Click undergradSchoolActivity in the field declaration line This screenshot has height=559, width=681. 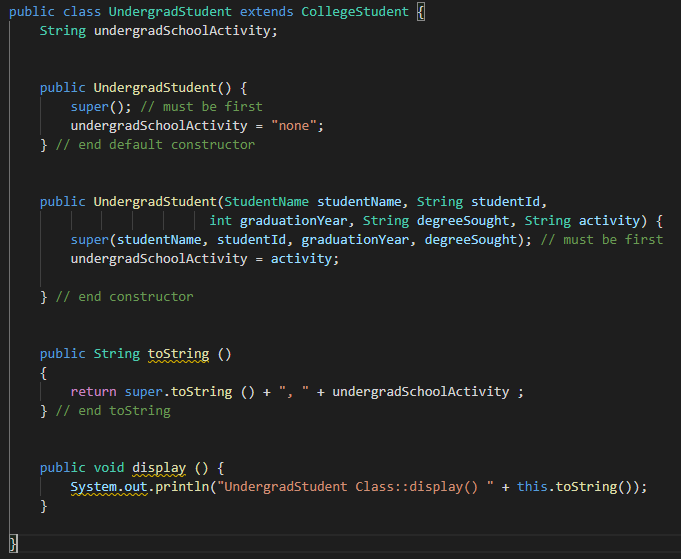point(182,31)
